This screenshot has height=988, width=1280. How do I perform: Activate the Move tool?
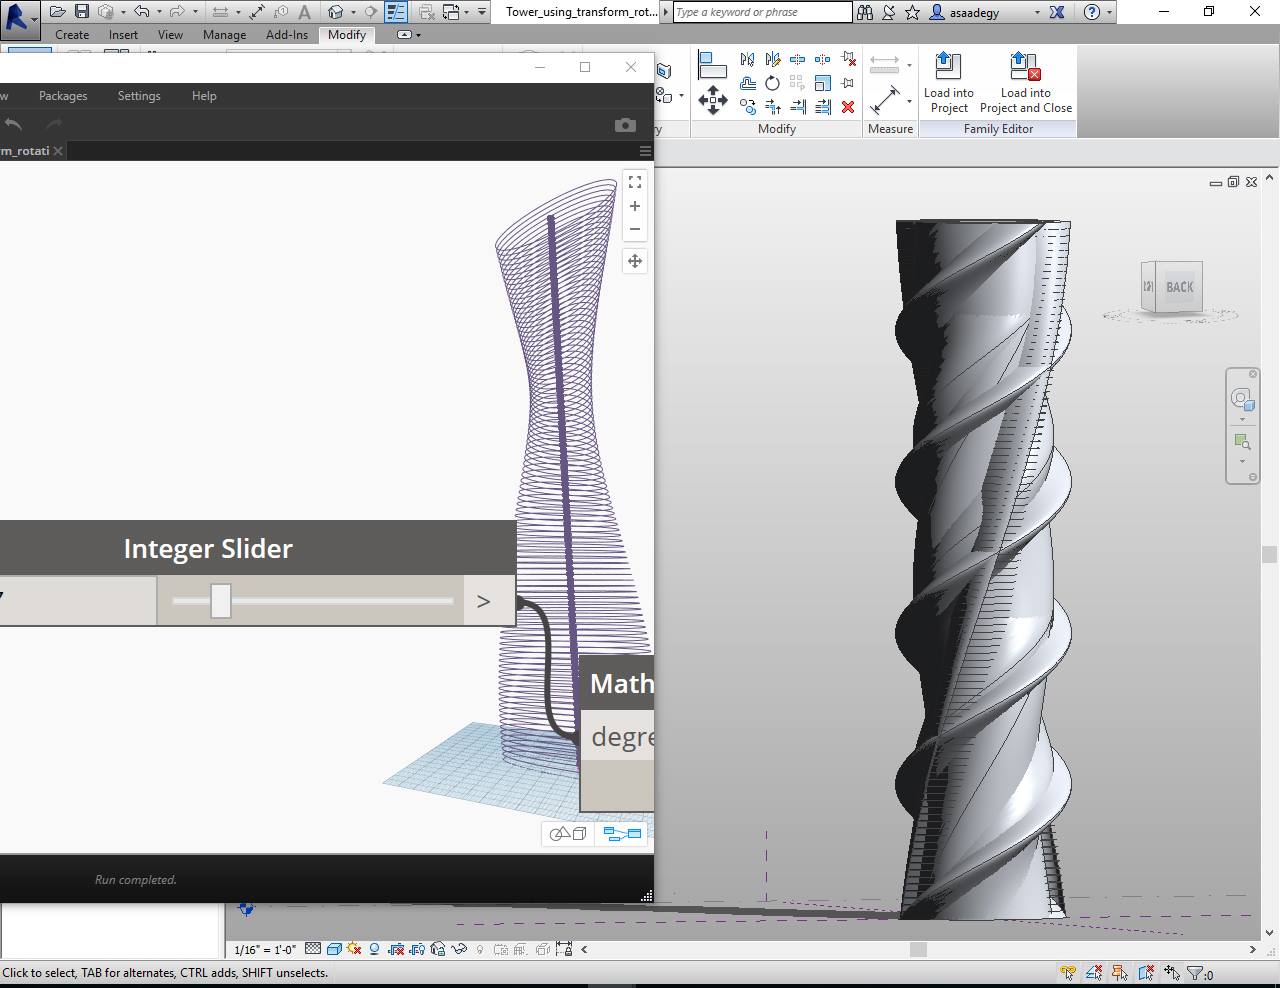[713, 99]
